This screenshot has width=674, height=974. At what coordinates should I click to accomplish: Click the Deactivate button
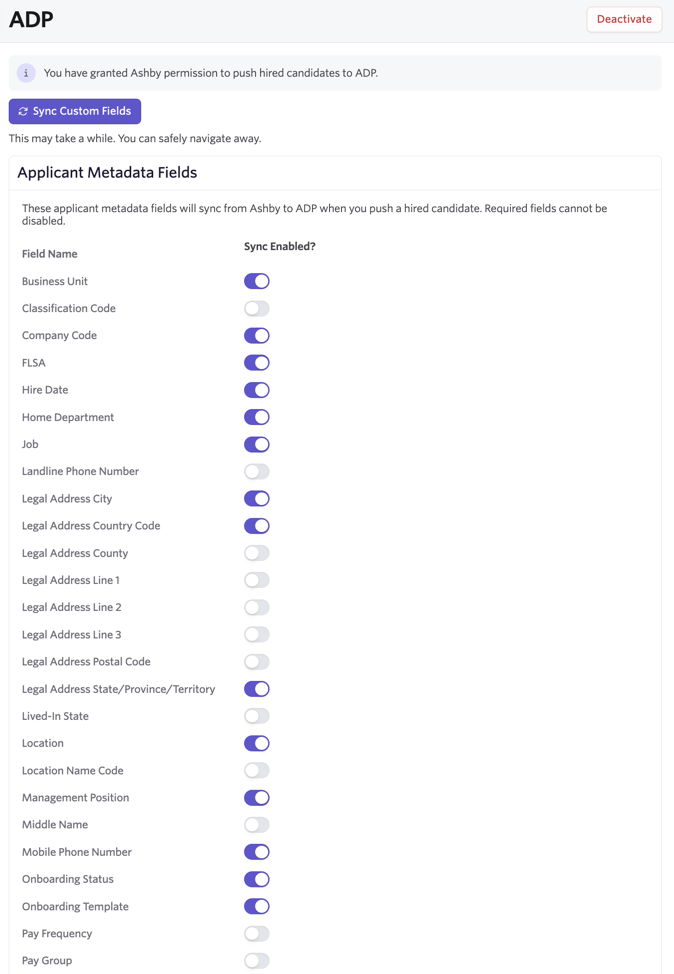[x=624, y=19]
